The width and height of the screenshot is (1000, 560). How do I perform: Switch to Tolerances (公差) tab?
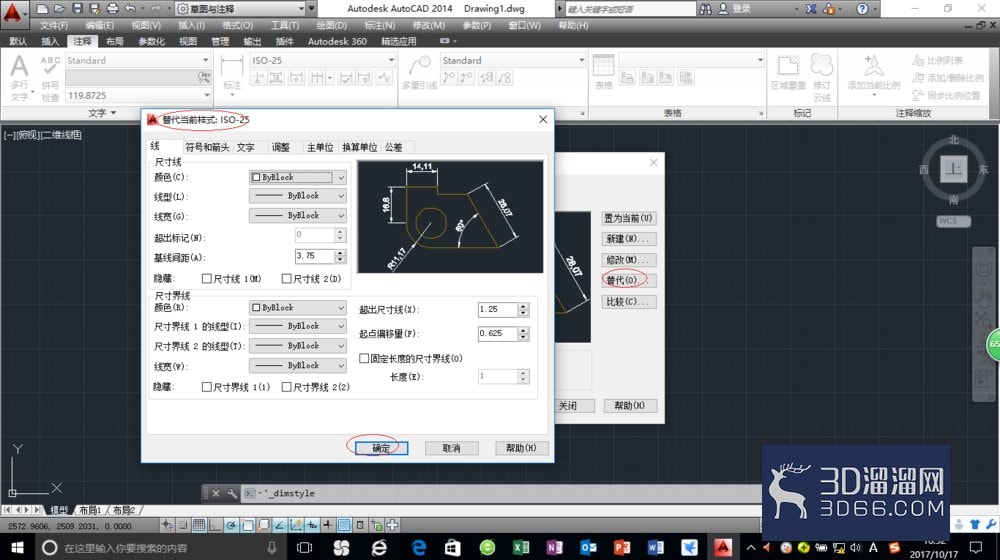point(393,147)
